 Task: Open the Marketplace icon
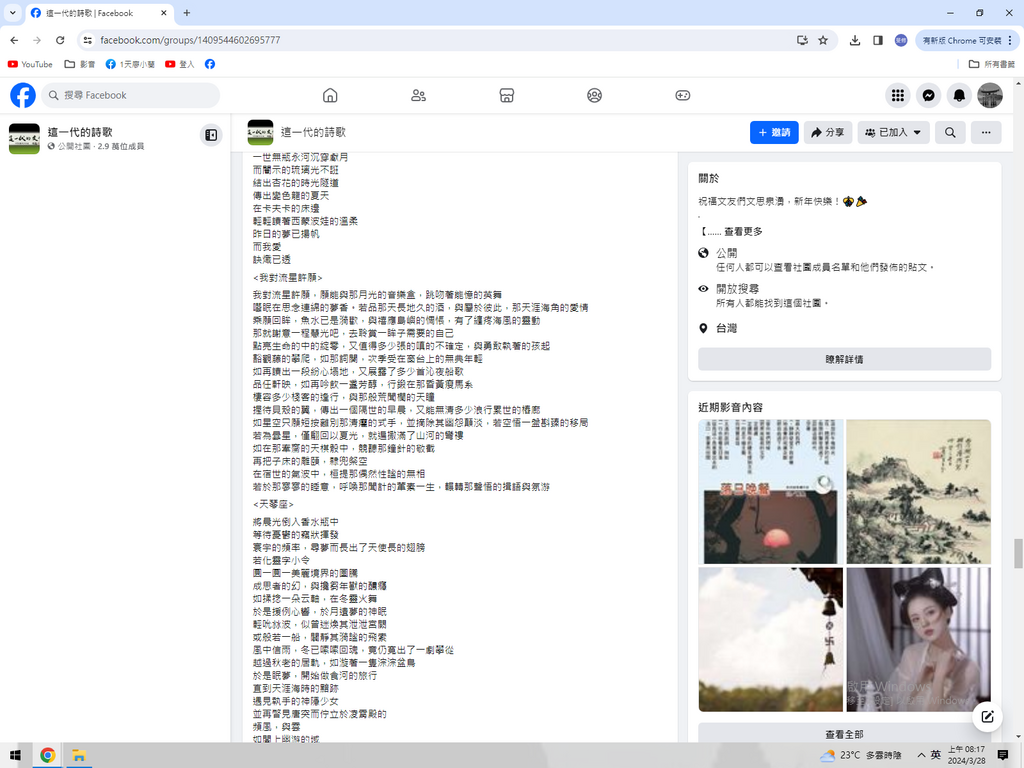pos(506,95)
